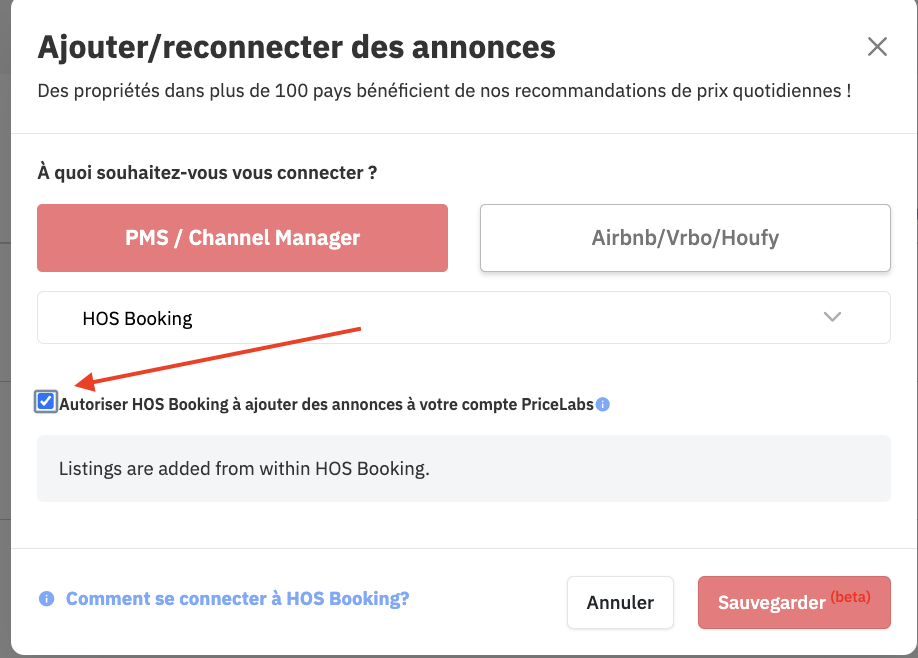Click the Listings are added notice box
Viewport: 918px width, 658px height.
coord(464,468)
